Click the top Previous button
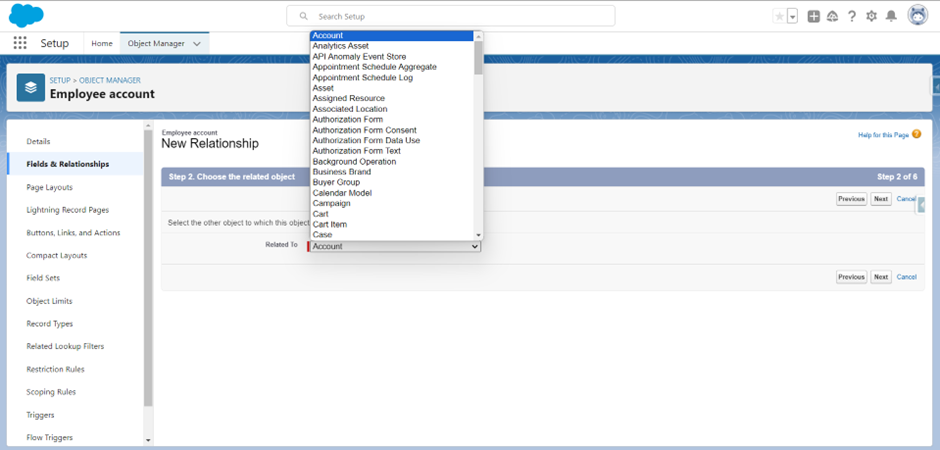 point(851,199)
